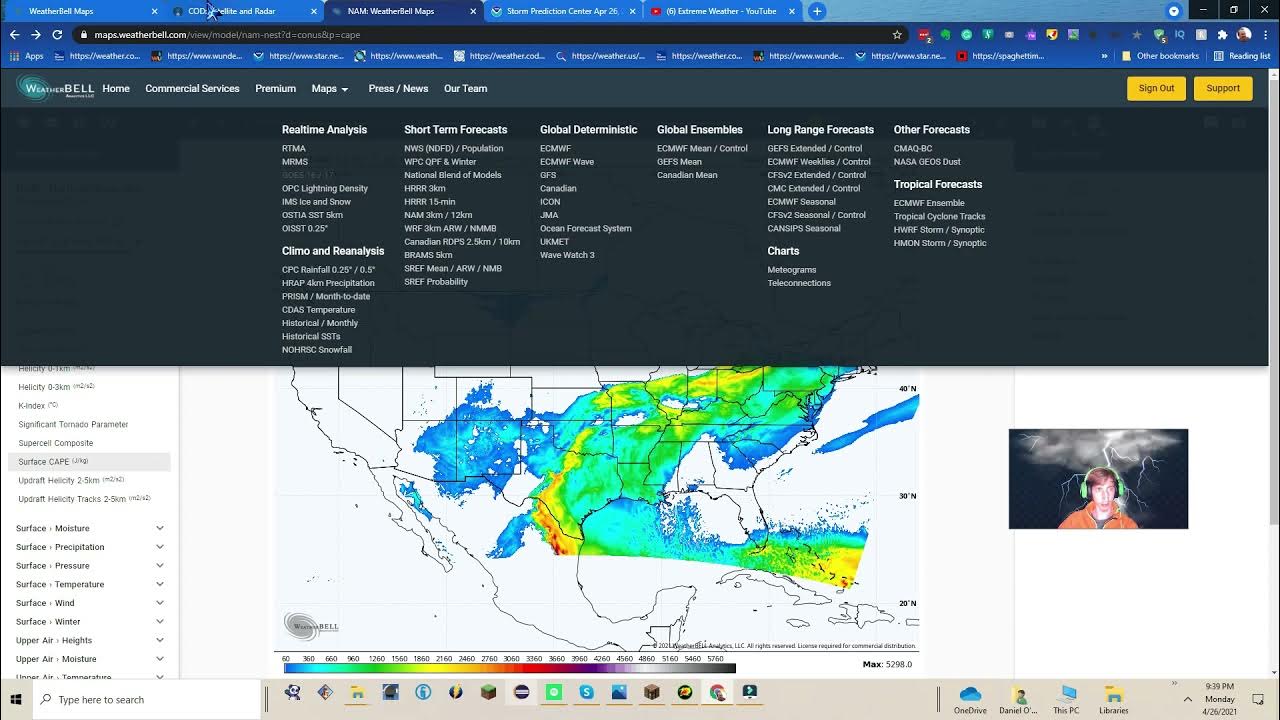This screenshot has height=720, width=1280.
Task: Open Chrome from the taskbar
Action: (x=717, y=692)
